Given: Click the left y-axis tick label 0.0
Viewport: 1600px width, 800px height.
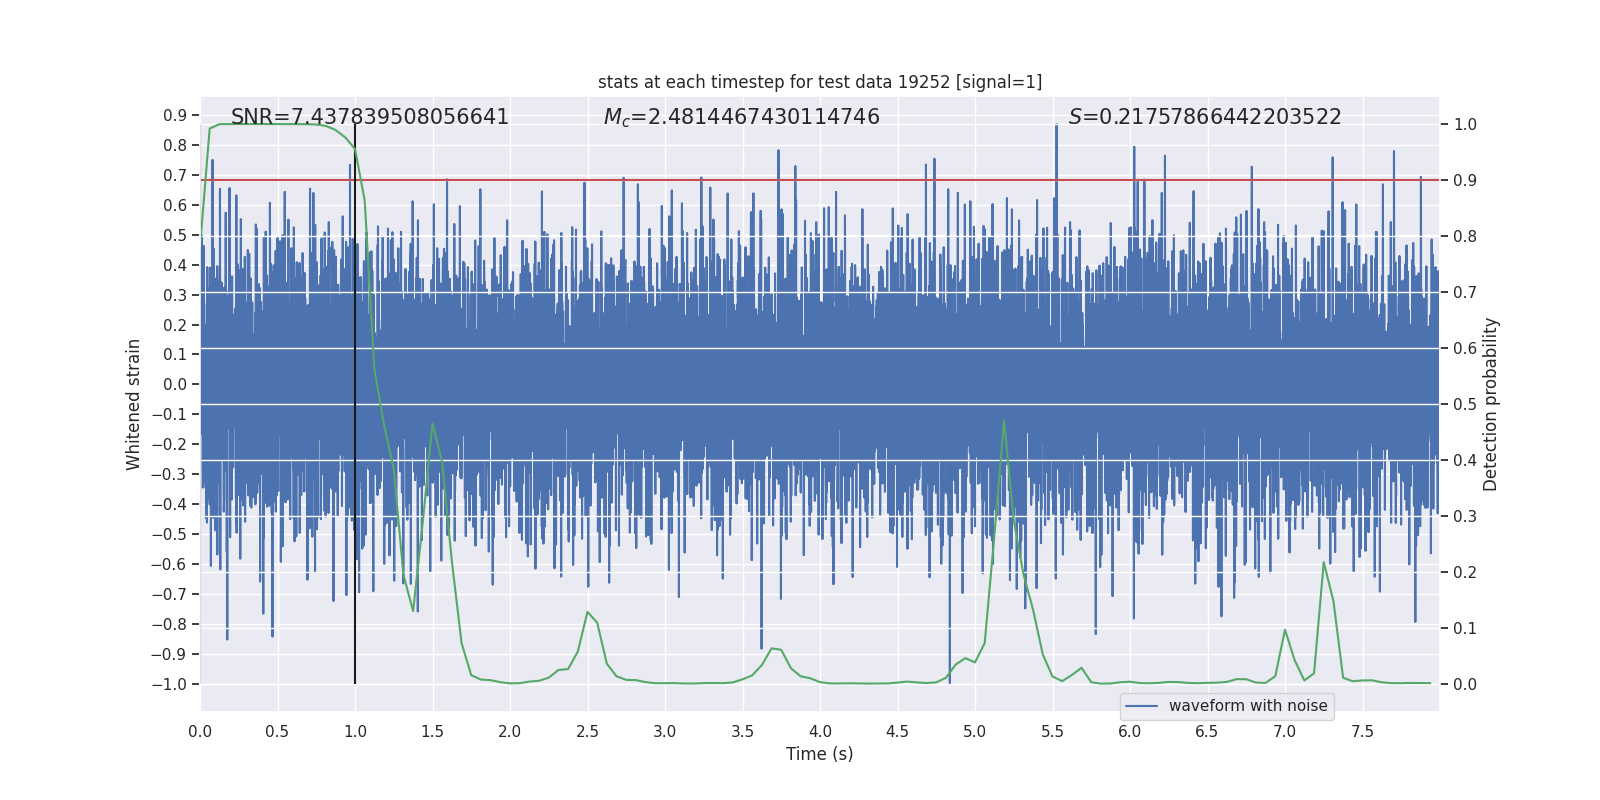Looking at the screenshot, I should tap(175, 385).
